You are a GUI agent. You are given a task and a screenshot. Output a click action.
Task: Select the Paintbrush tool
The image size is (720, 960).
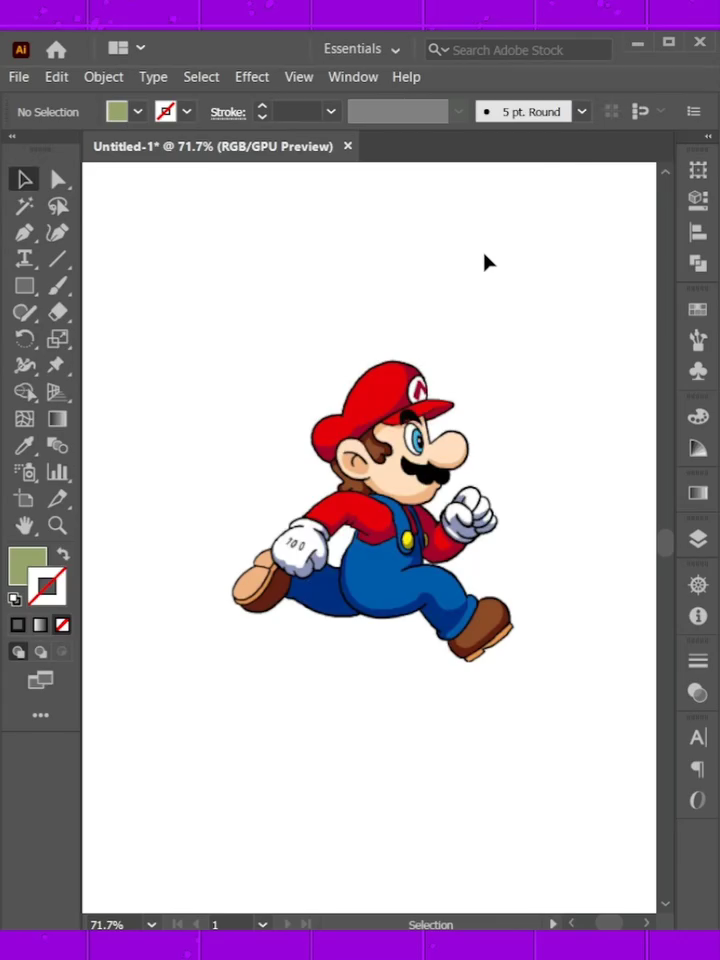[58, 286]
